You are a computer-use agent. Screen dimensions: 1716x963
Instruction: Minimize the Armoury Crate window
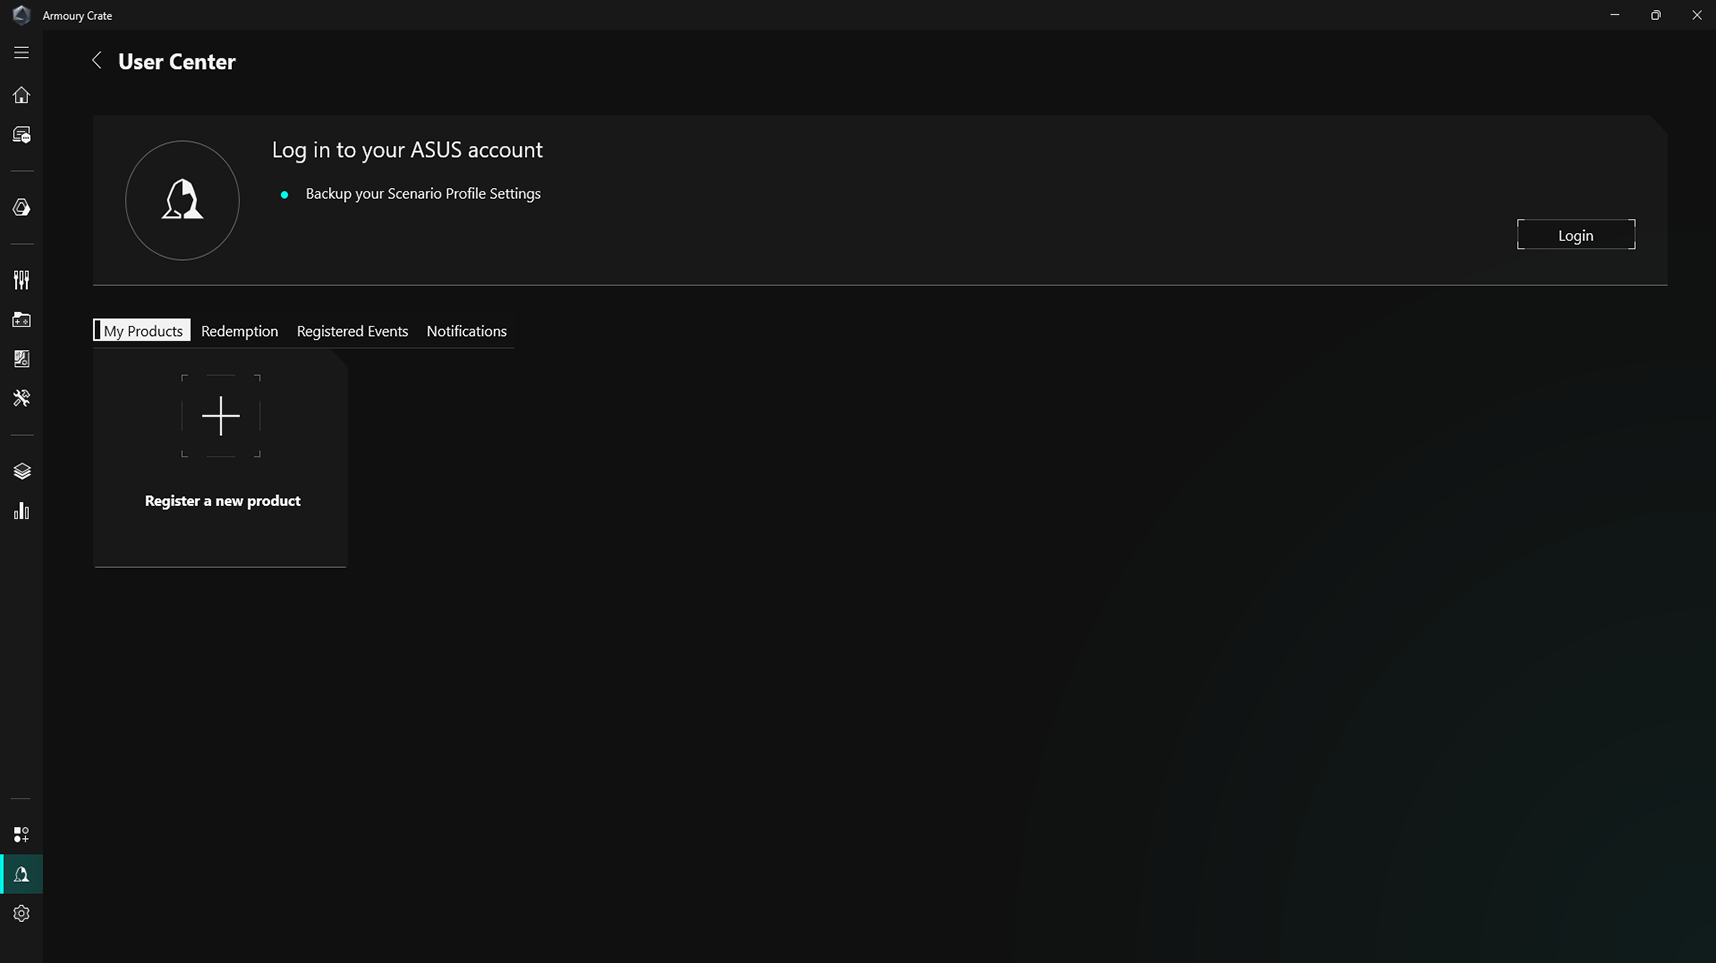pyautogui.click(x=1615, y=15)
